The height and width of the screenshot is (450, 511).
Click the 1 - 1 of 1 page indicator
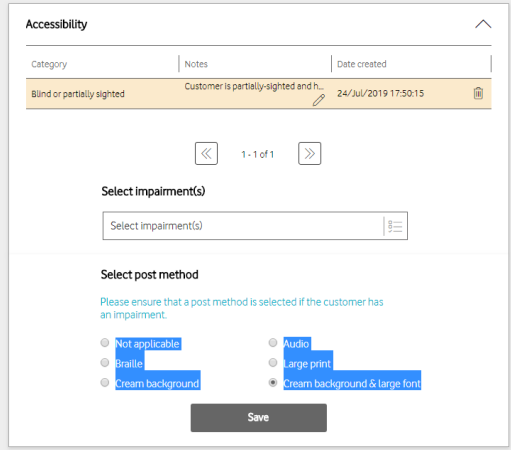pos(258,154)
